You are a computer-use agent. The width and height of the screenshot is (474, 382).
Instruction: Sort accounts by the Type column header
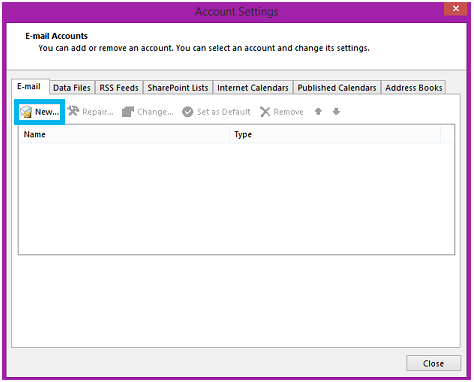coord(335,134)
